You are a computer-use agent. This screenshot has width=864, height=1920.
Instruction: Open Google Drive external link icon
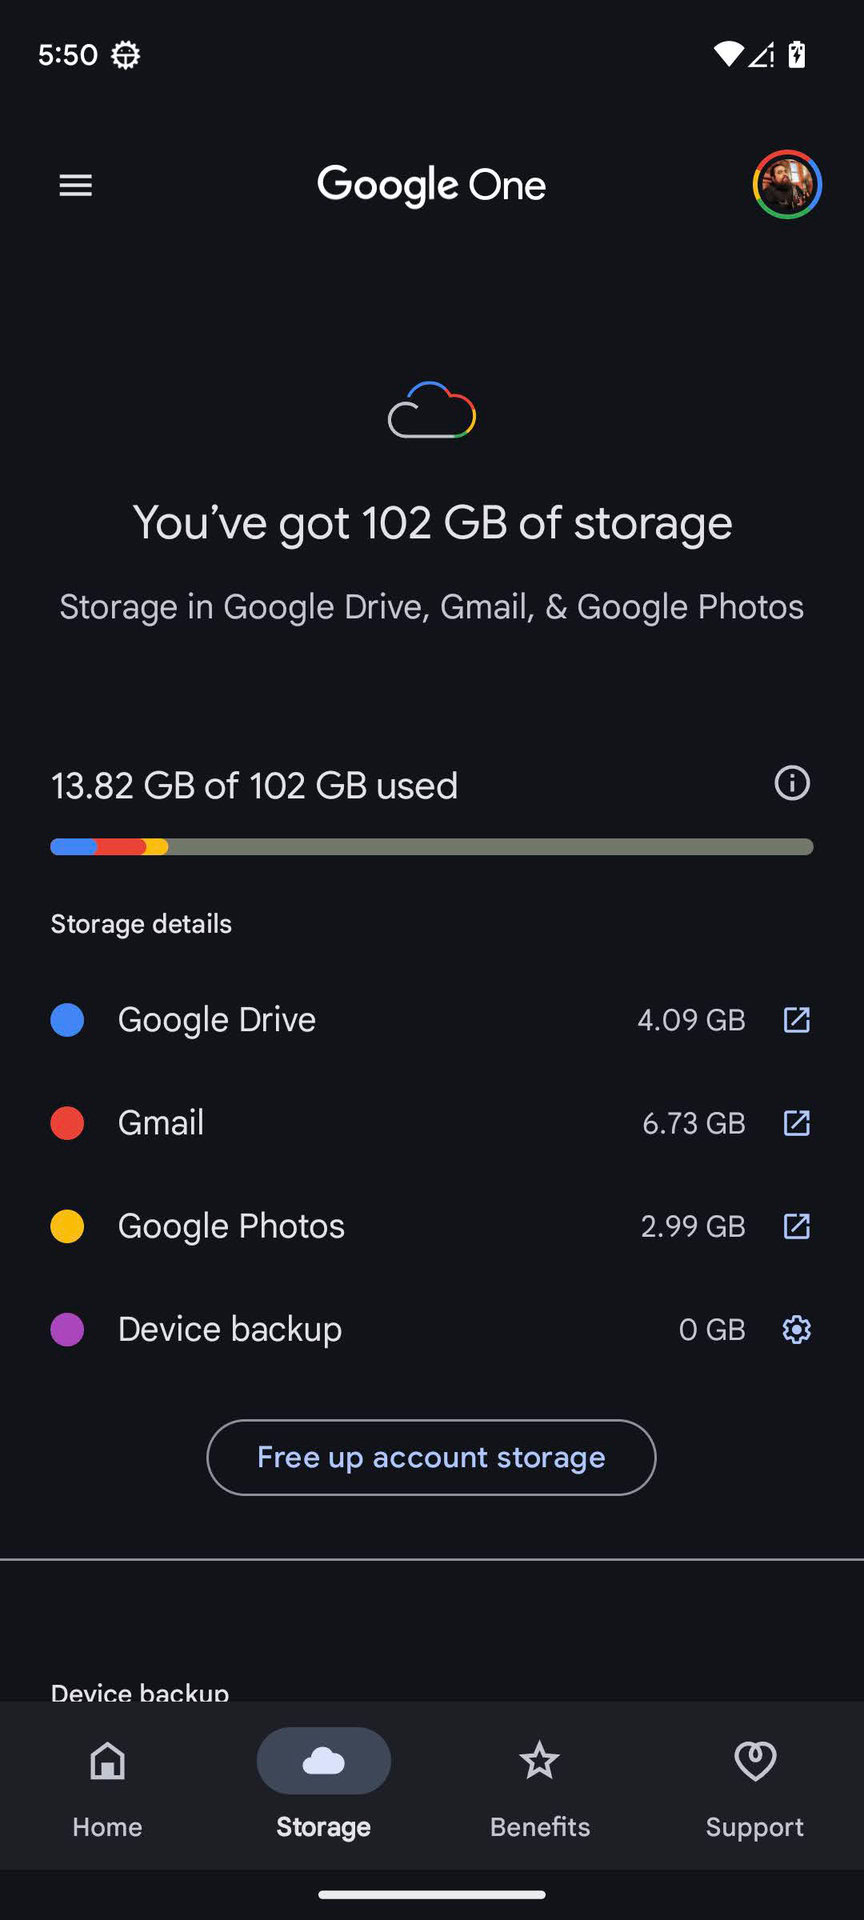point(796,1020)
